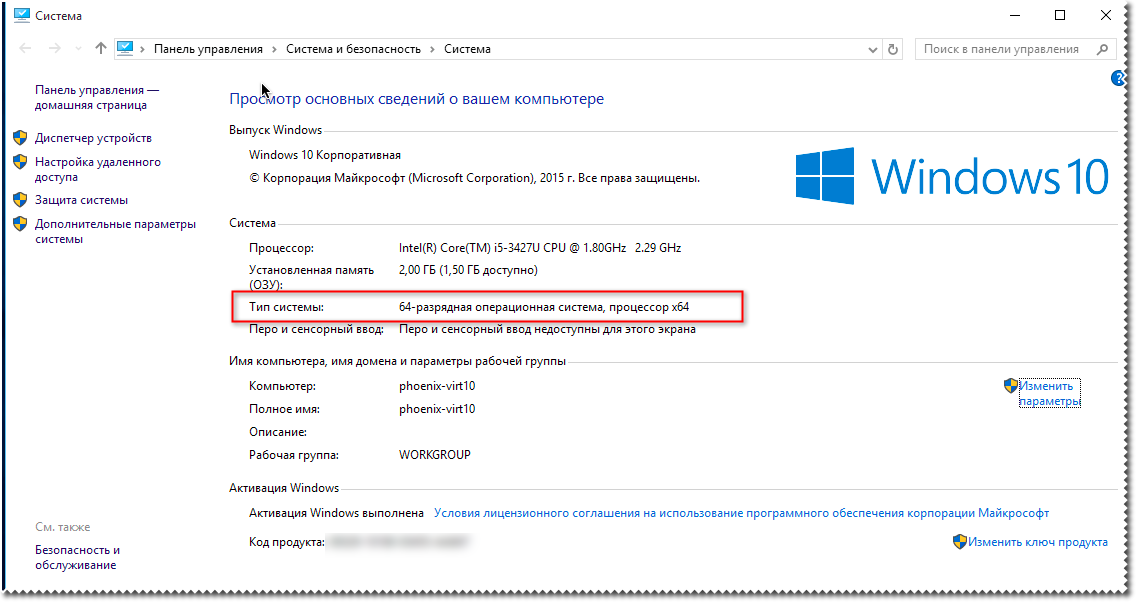This screenshot has height=604, width=1138.
Task: Click the magnifier icon in the search box
Action: (1102, 49)
